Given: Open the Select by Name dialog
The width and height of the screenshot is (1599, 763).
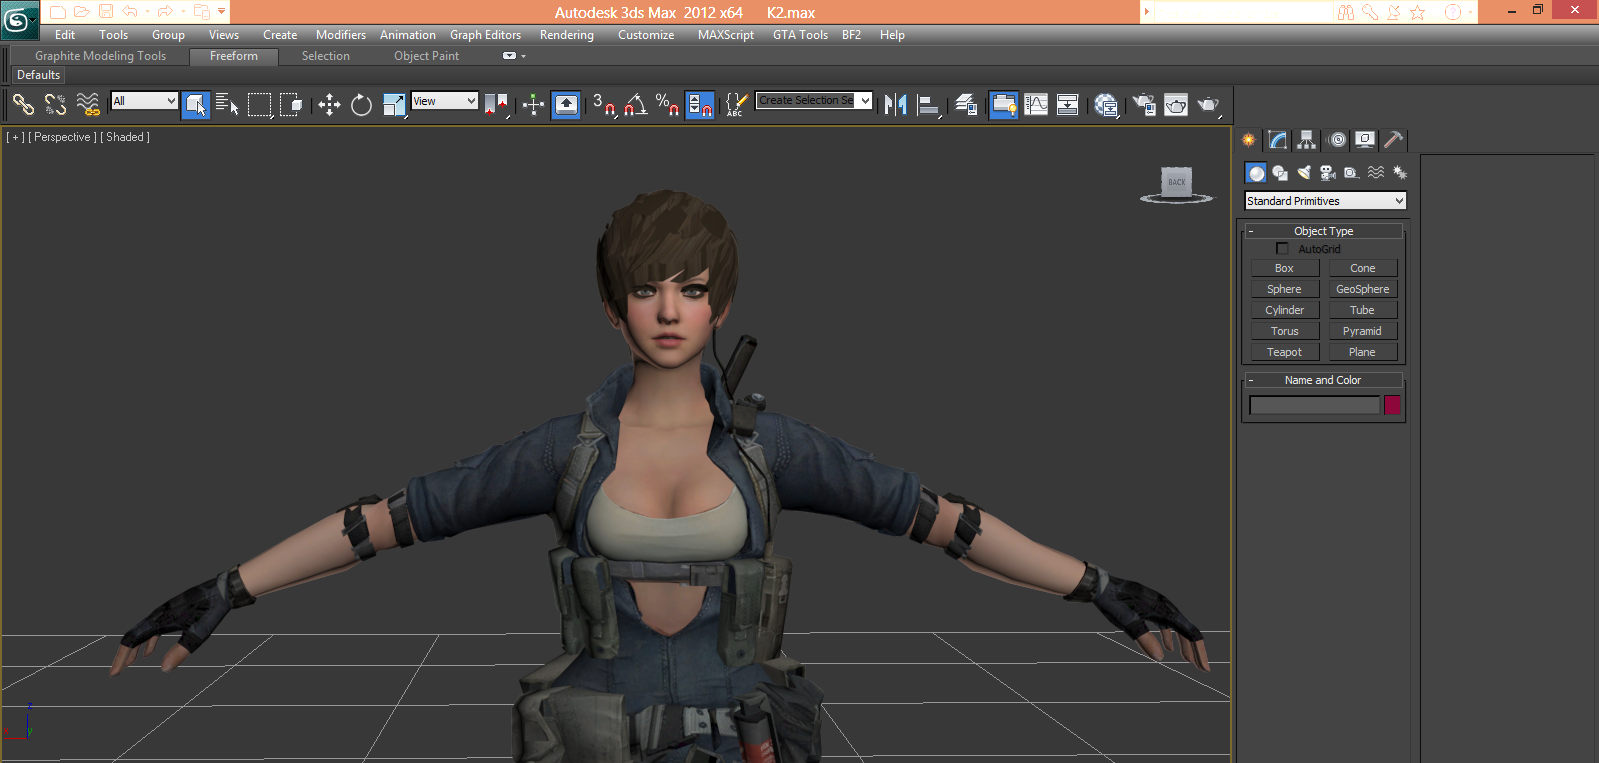Looking at the screenshot, I should point(227,104).
